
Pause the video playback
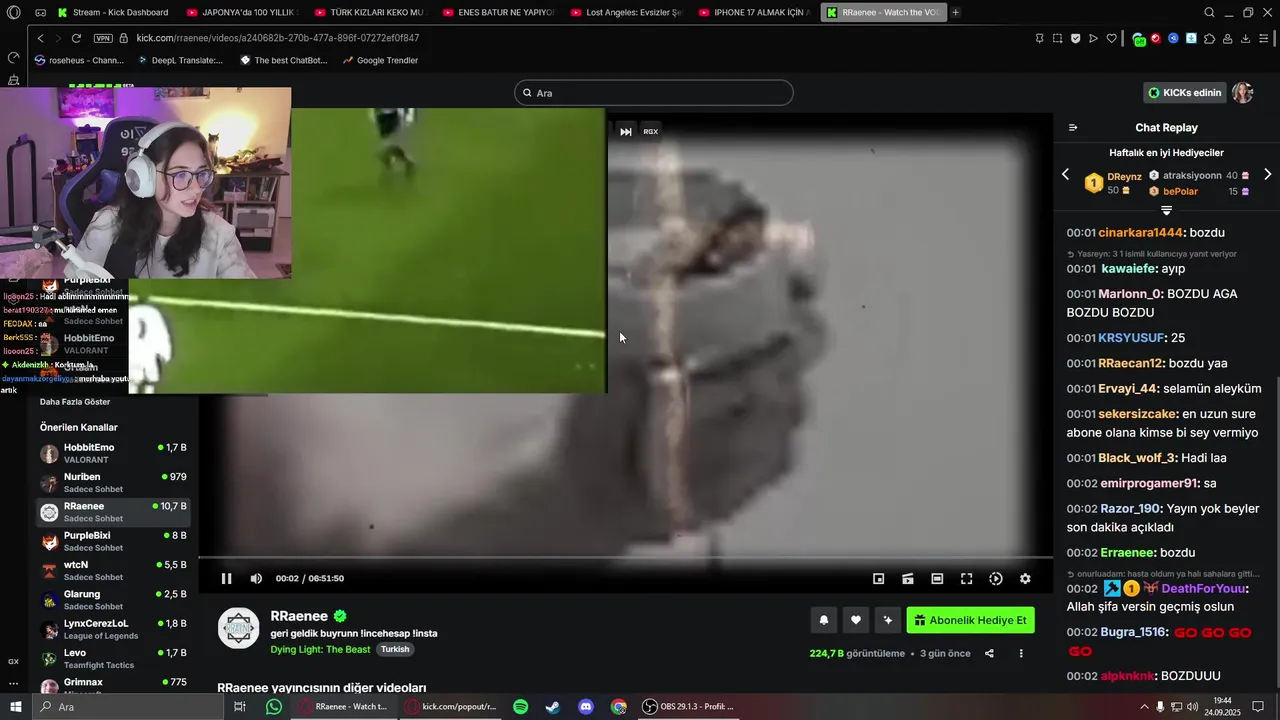227,578
